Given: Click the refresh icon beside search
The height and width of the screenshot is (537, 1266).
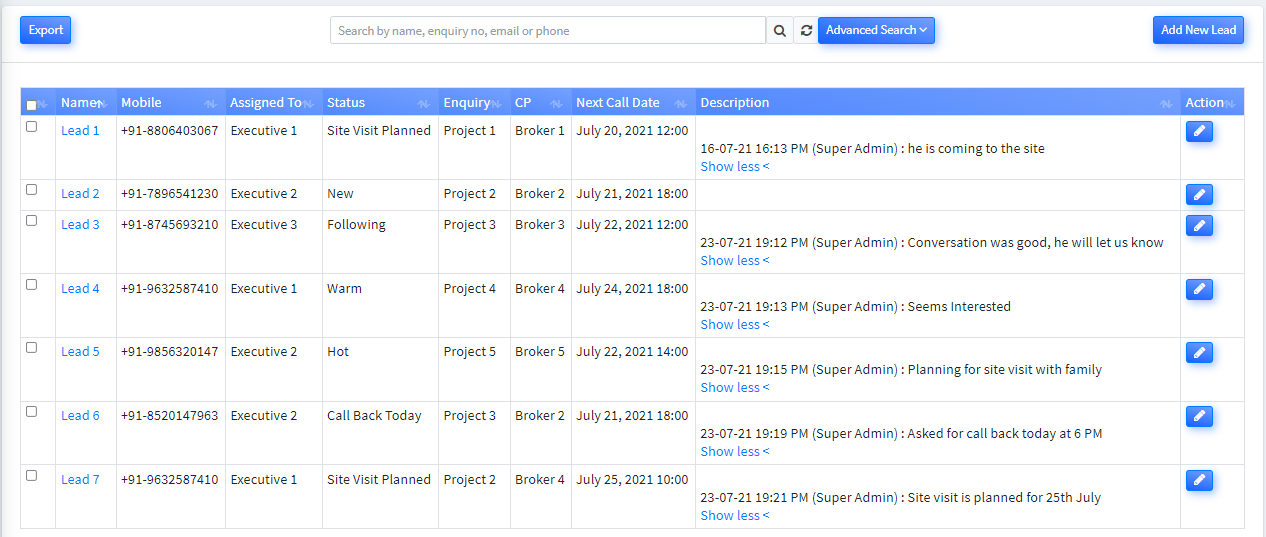Looking at the screenshot, I should click(806, 31).
